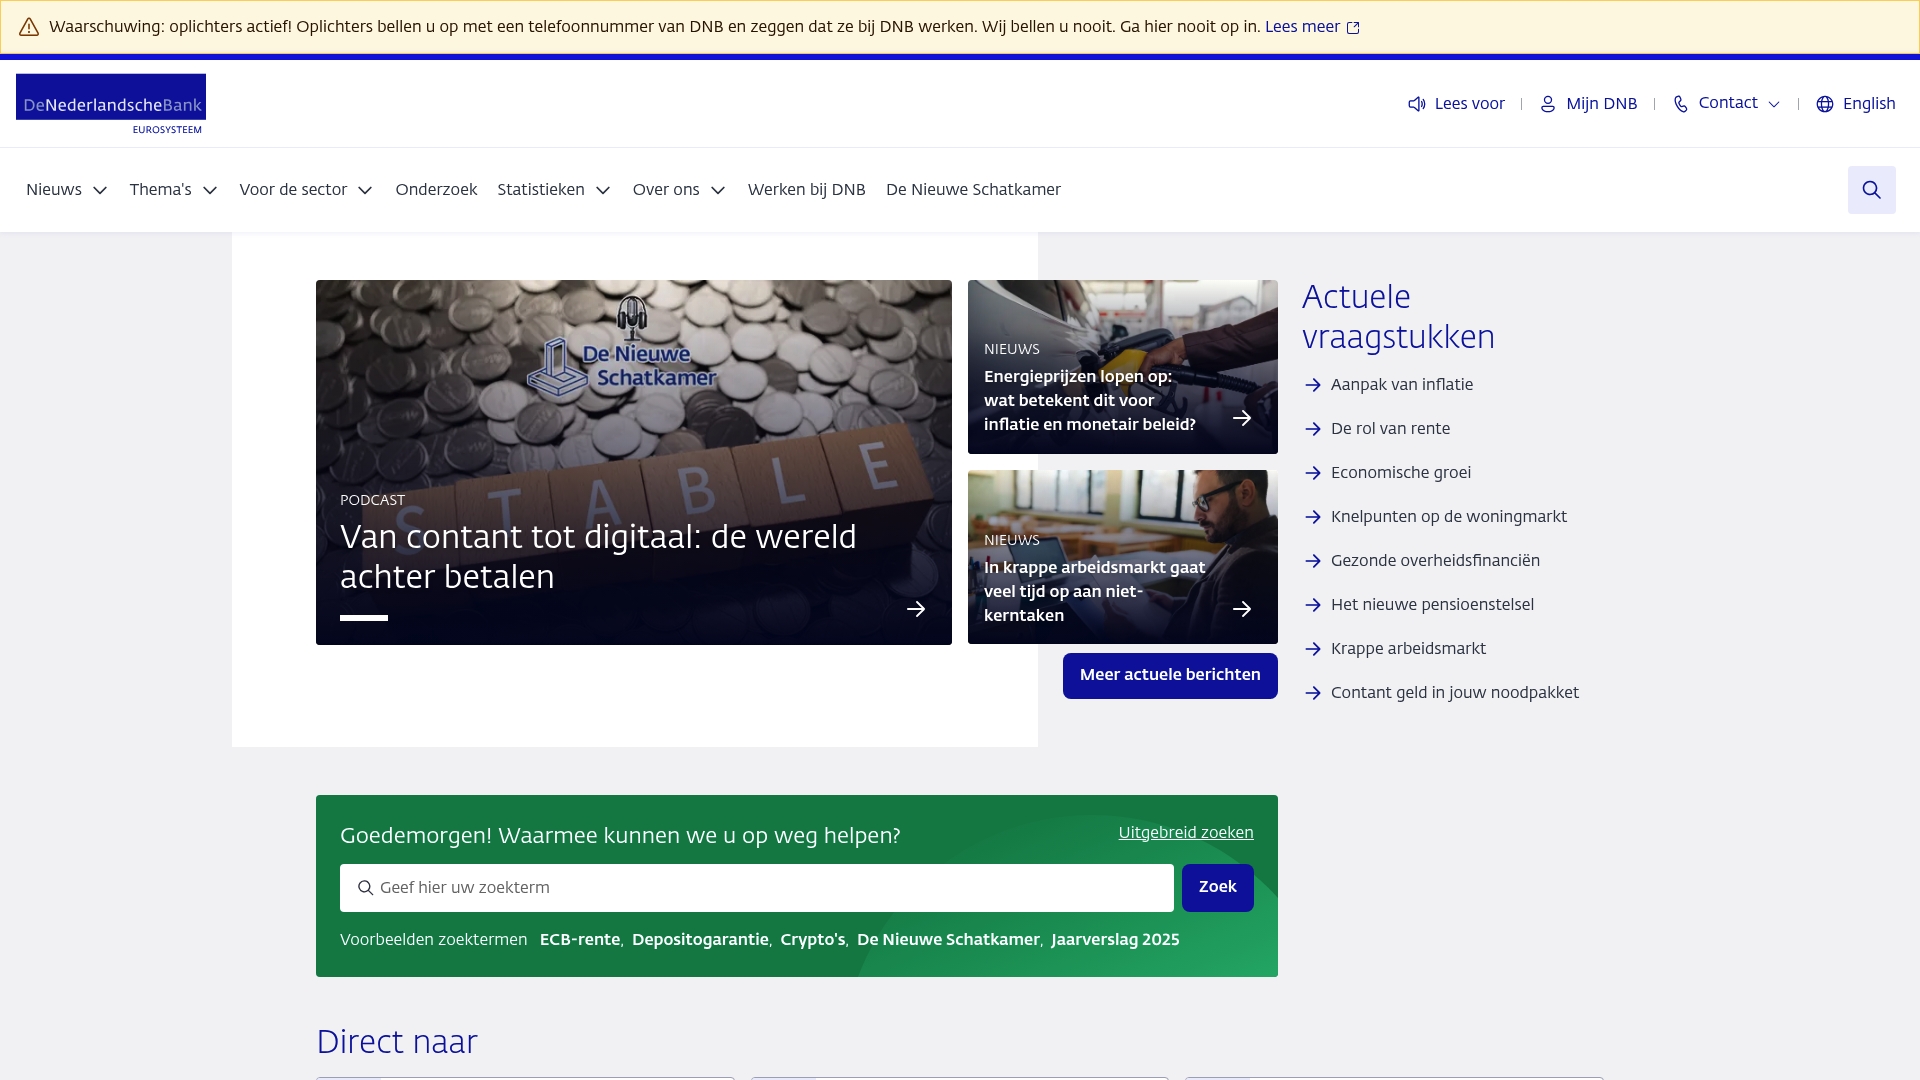The width and height of the screenshot is (1920, 1080).
Task: Click arrow icon before De rol van rente
Action: pyautogui.click(x=1313, y=429)
